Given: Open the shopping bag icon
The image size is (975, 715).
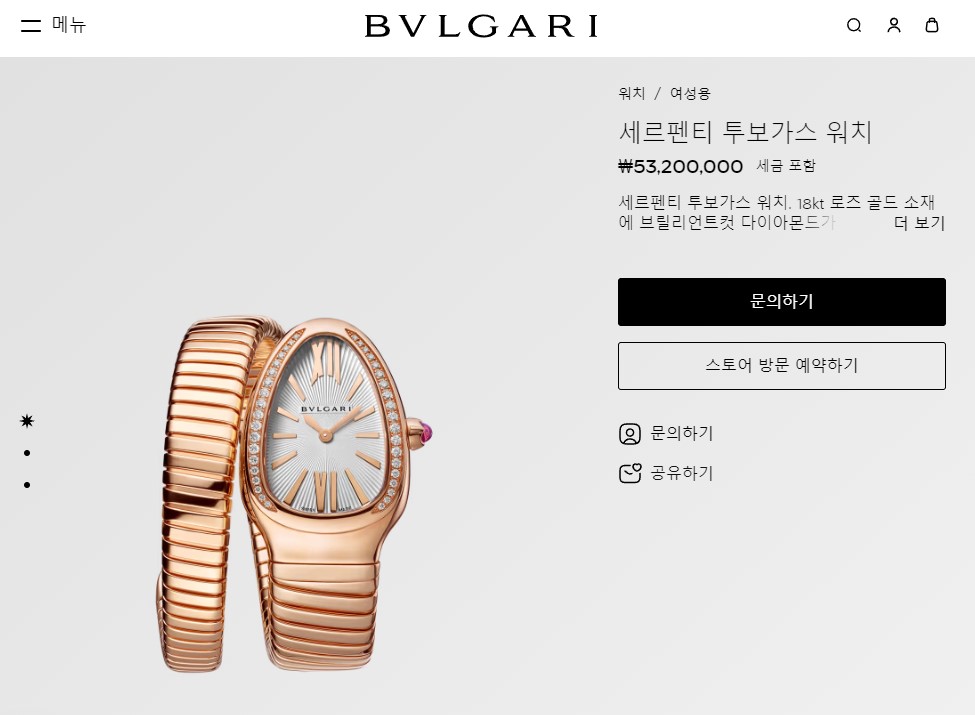Looking at the screenshot, I should click(x=931, y=25).
